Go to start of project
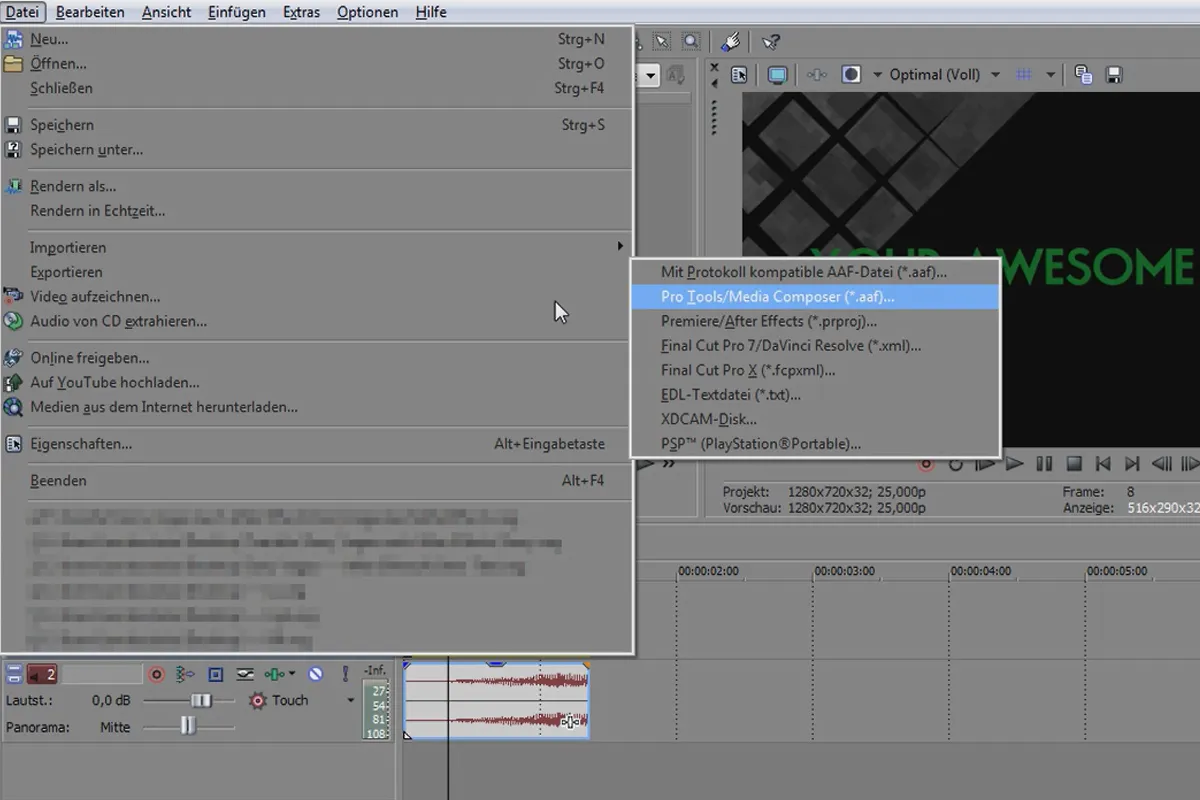The height and width of the screenshot is (800, 1200). coord(1103,464)
